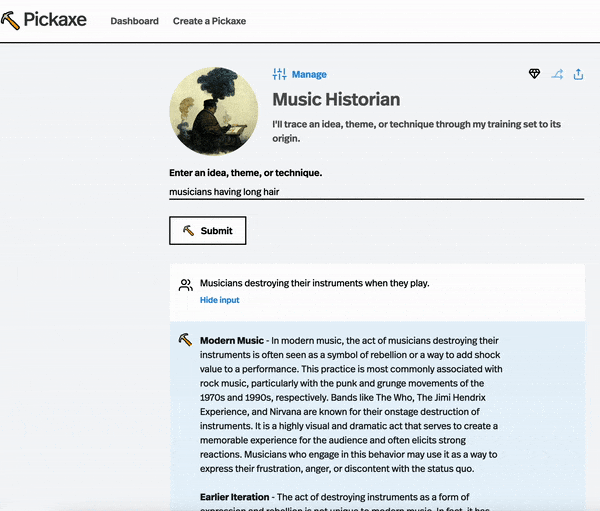Click the Pickaxe brand name text
The height and width of the screenshot is (511, 600).
coord(58,20)
